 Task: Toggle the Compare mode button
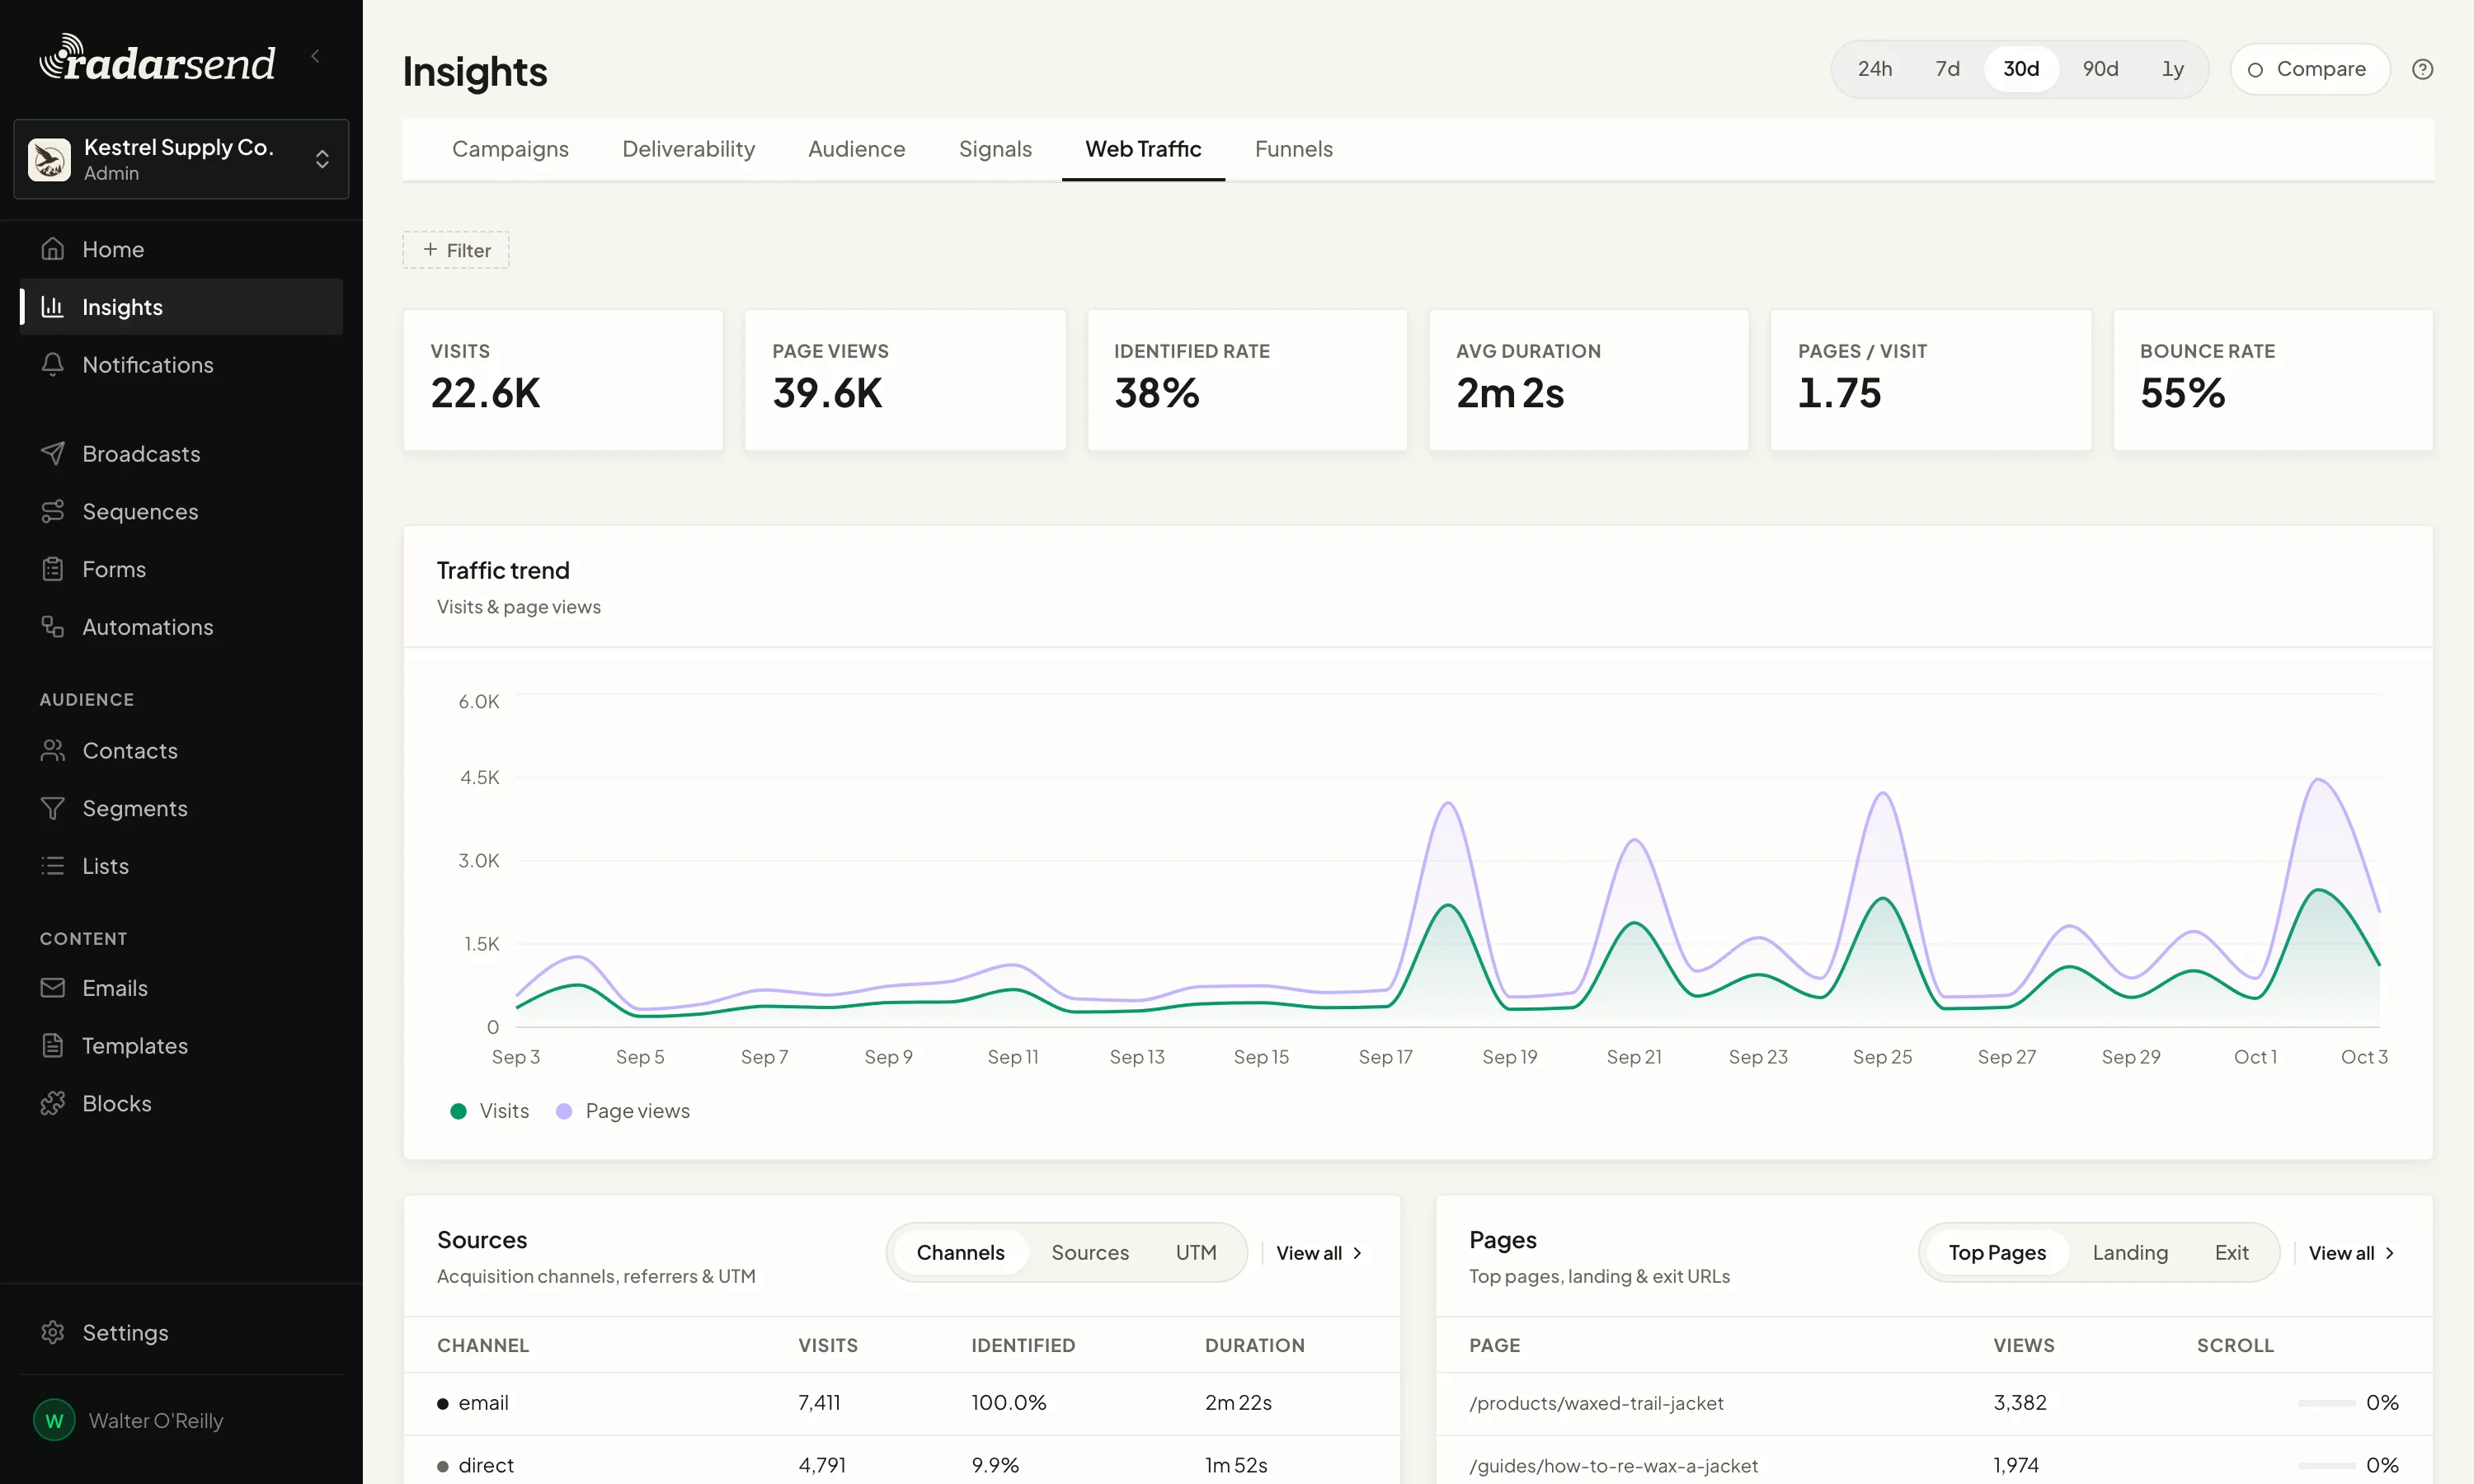click(x=2309, y=69)
